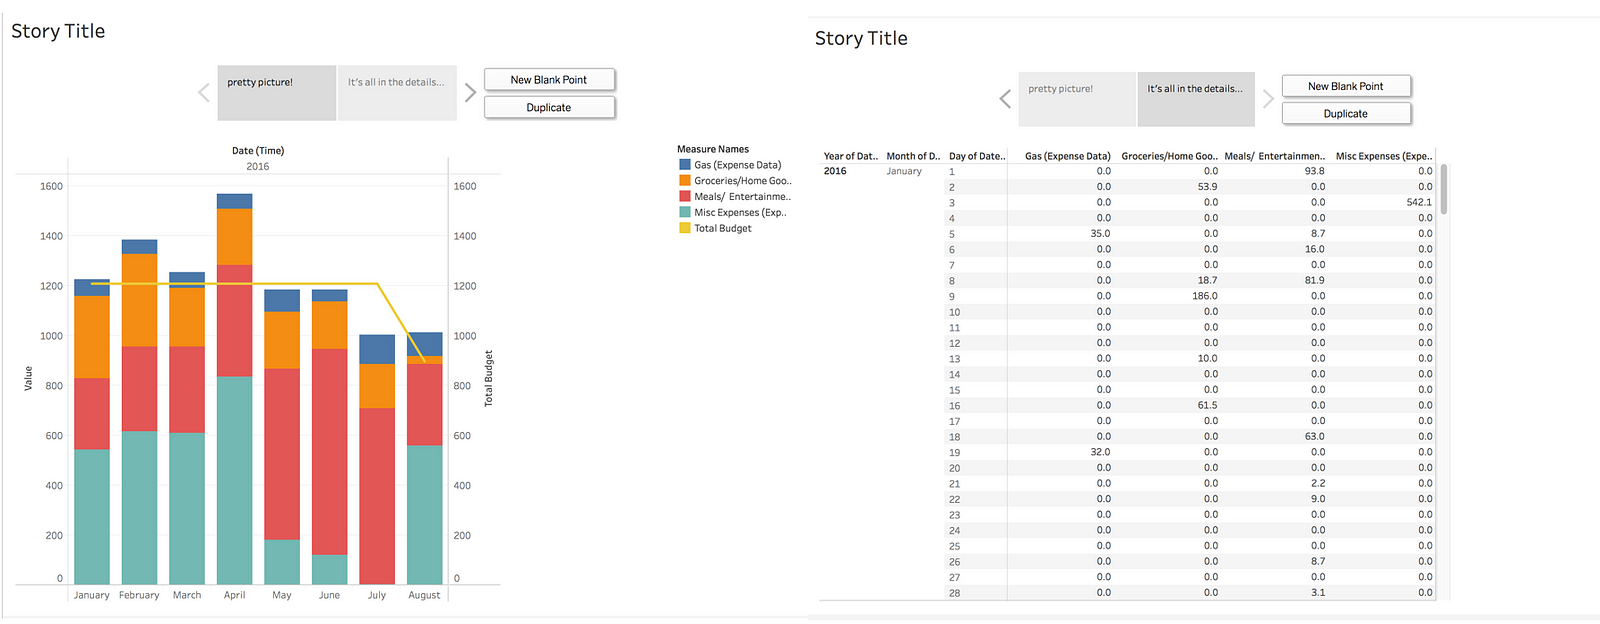The image size is (1600, 624).
Task: Pick the teal Misc Expenses legend swatch
Action: (685, 213)
